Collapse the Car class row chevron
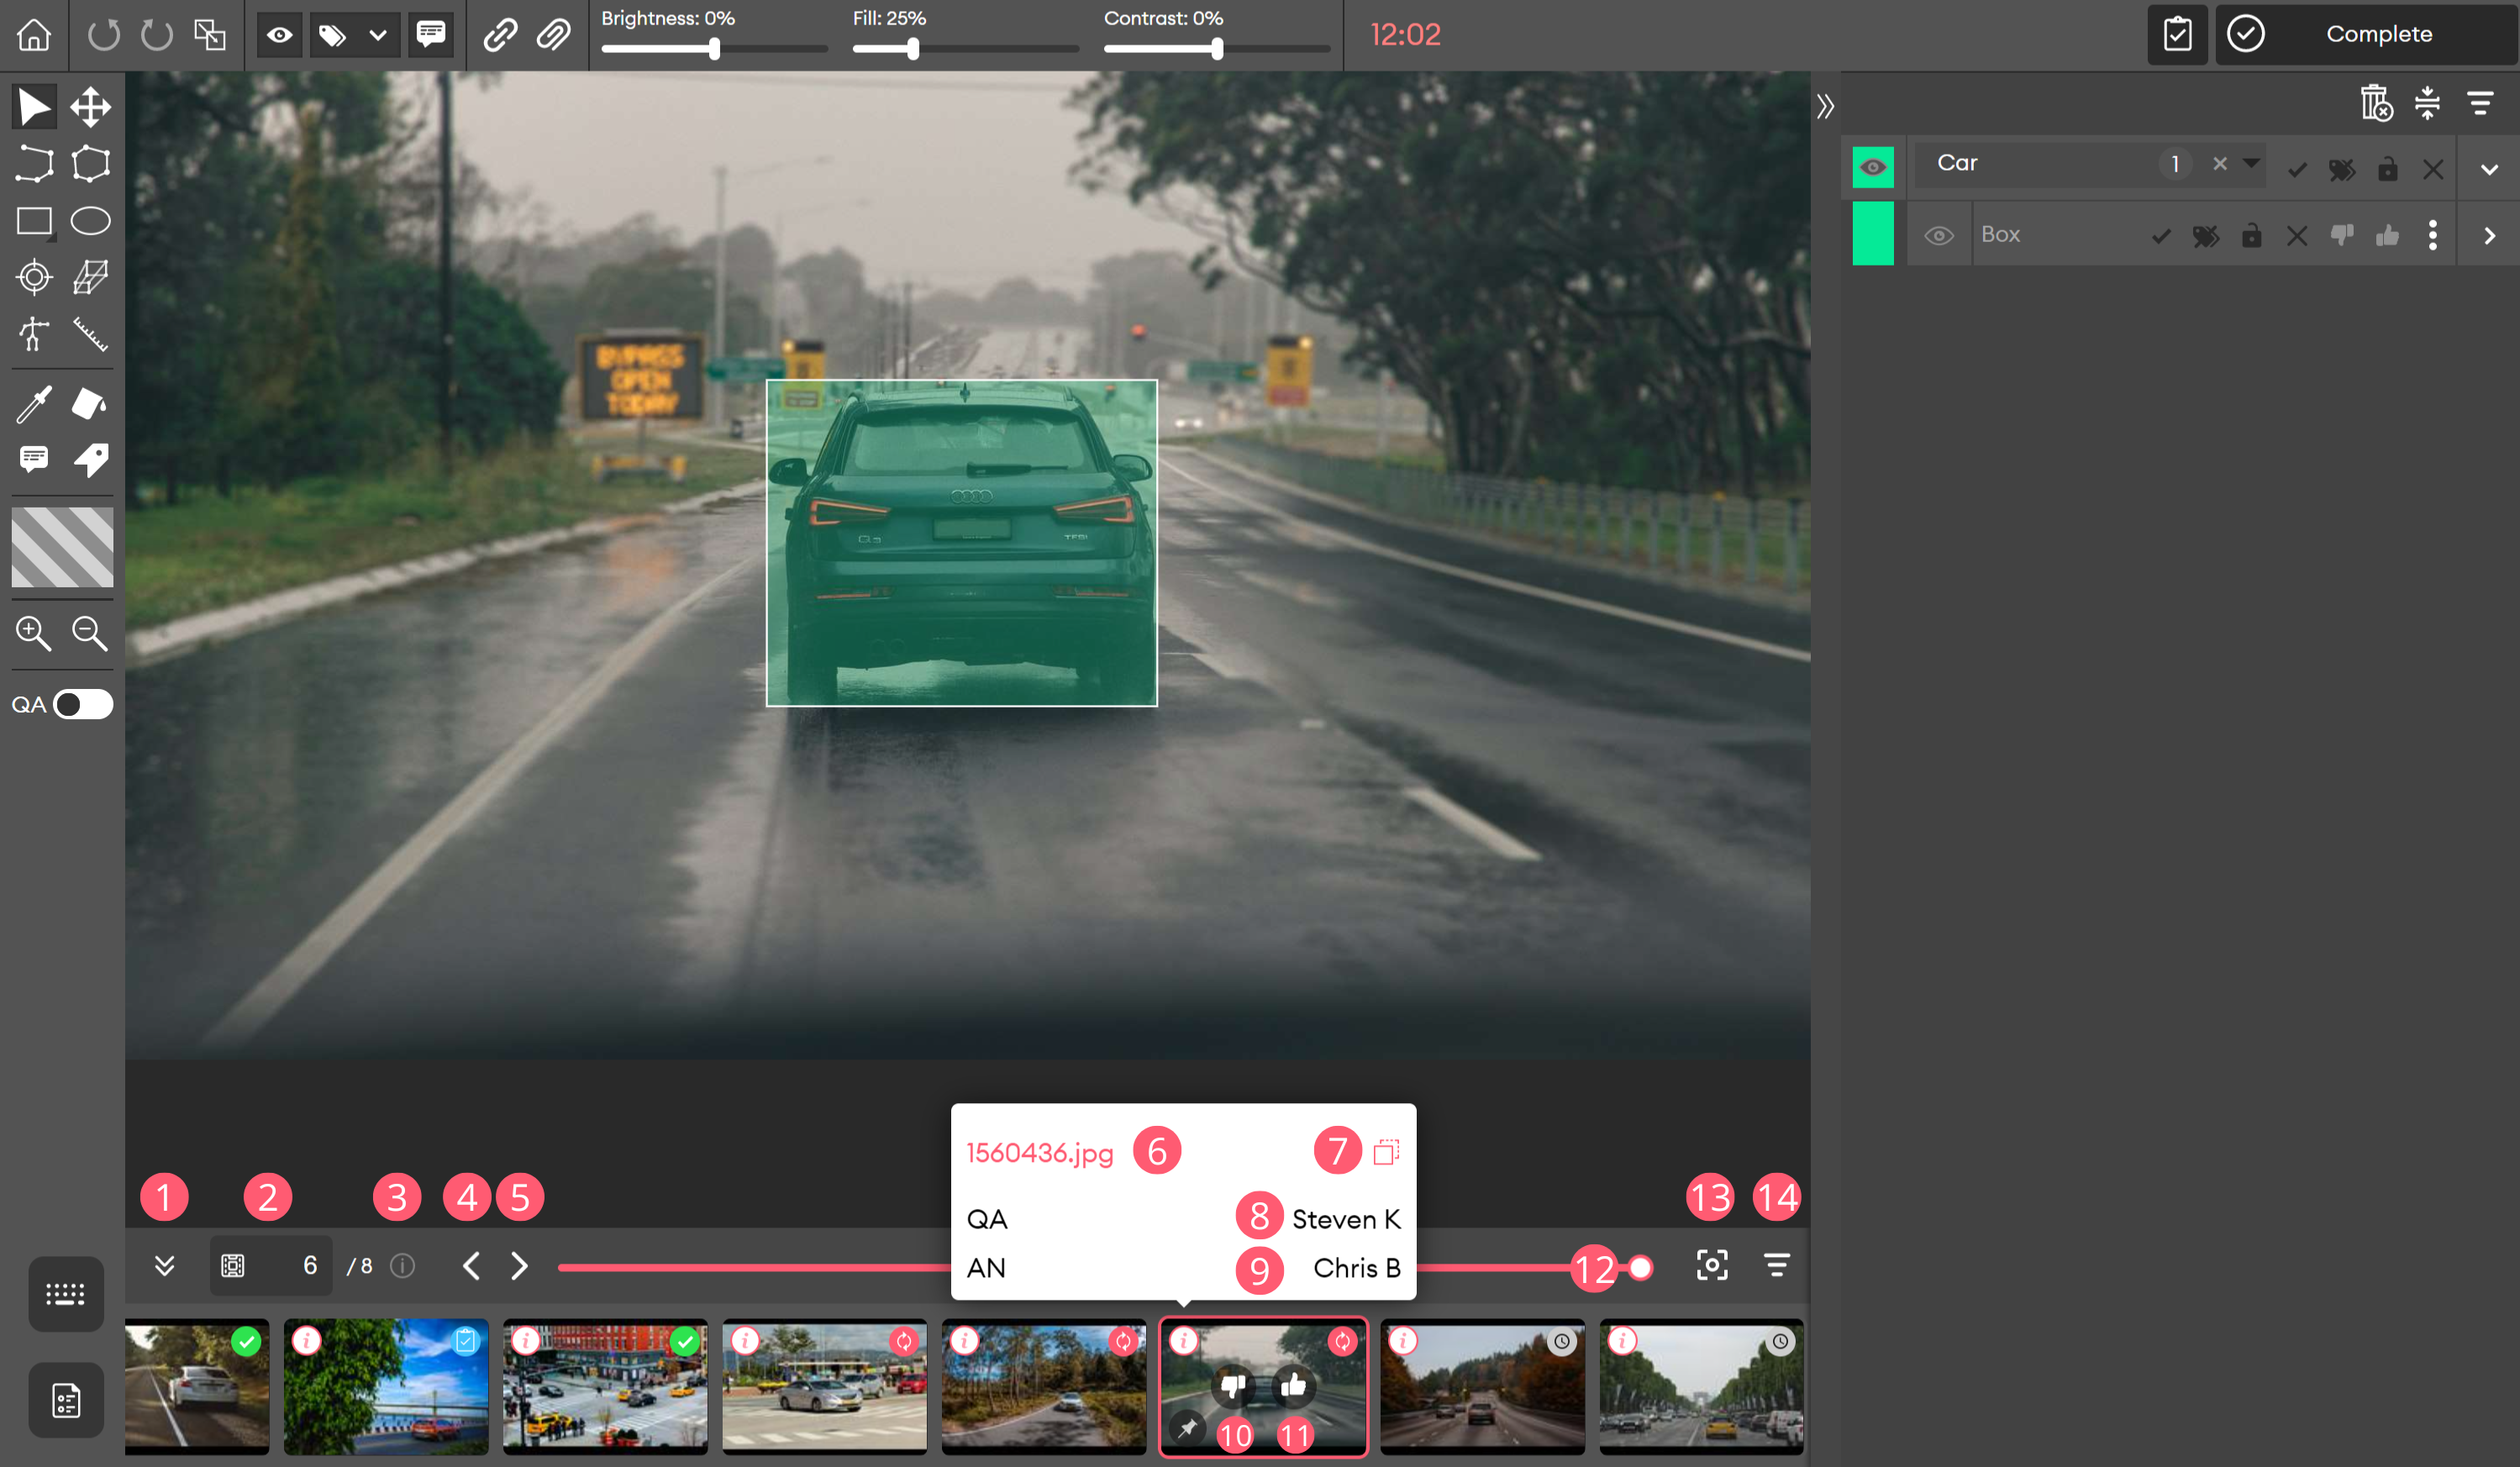 coord(2490,170)
